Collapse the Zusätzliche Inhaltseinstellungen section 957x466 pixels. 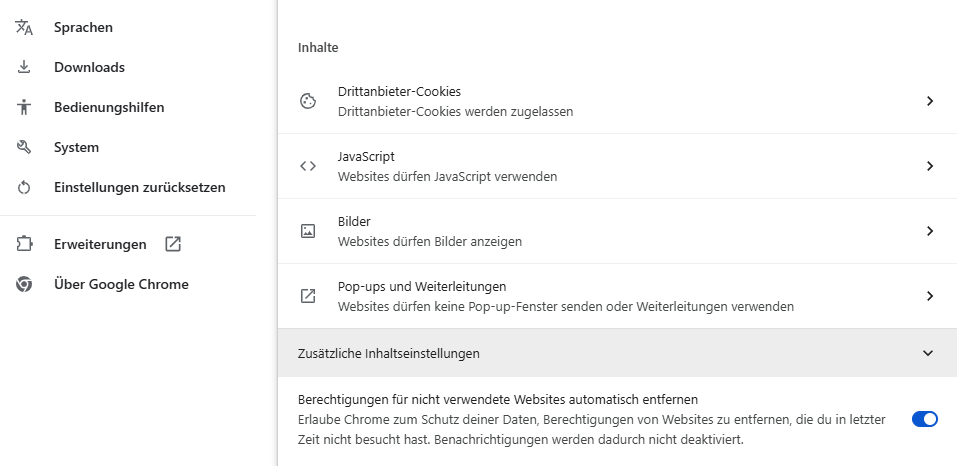click(928, 353)
